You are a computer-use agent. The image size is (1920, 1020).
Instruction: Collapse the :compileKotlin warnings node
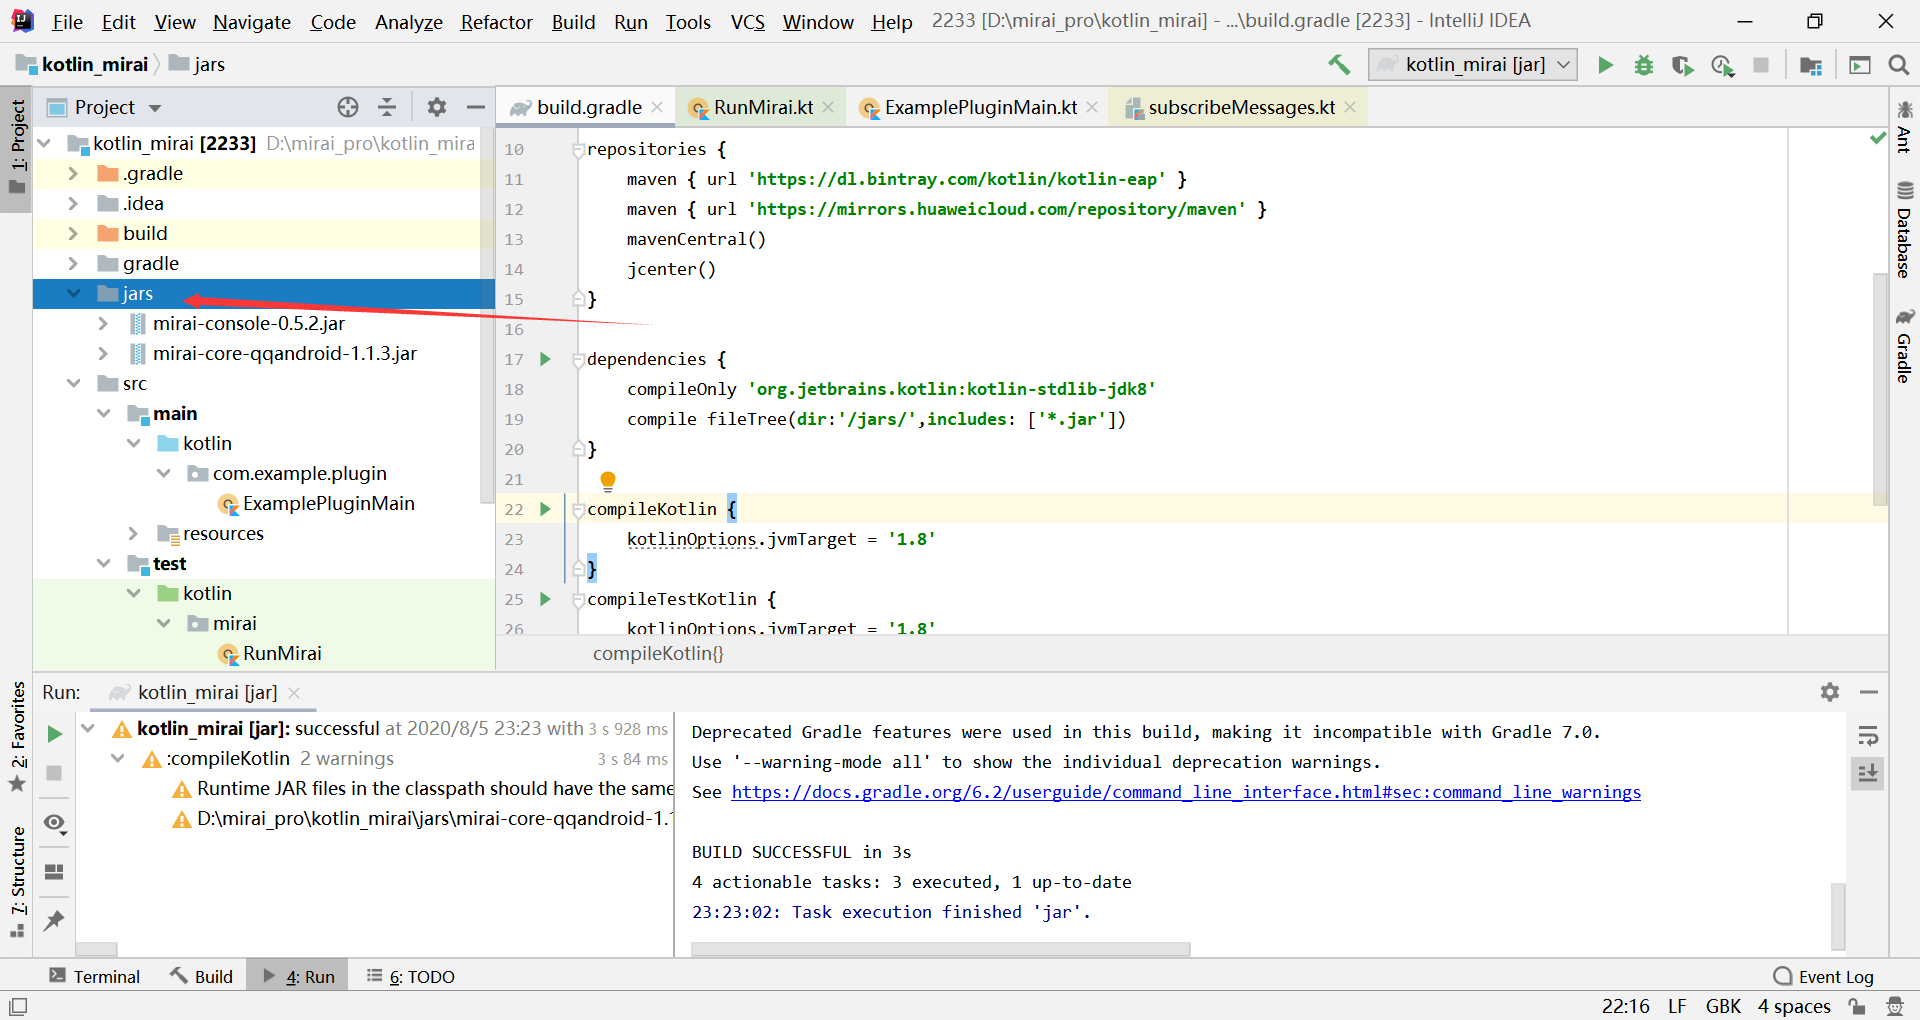pyautogui.click(x=118, y=759)
